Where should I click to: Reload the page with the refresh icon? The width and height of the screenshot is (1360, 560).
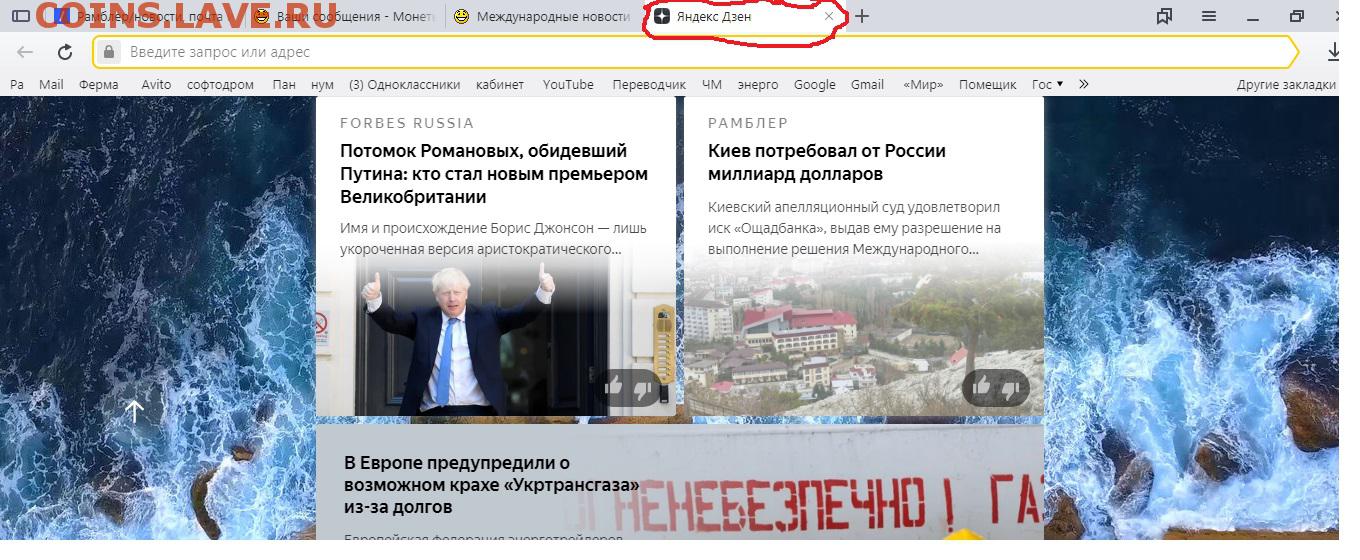(x=65, y=52)
